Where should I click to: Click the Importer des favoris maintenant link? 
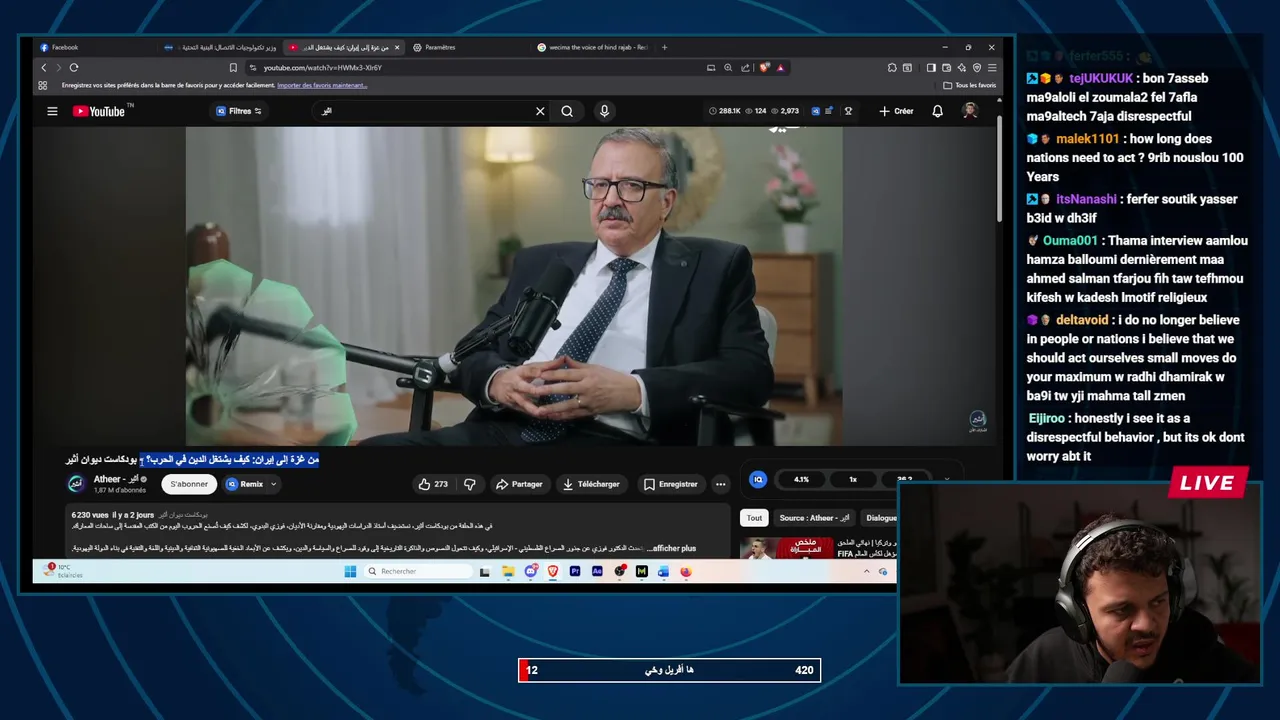pos(322,85)
